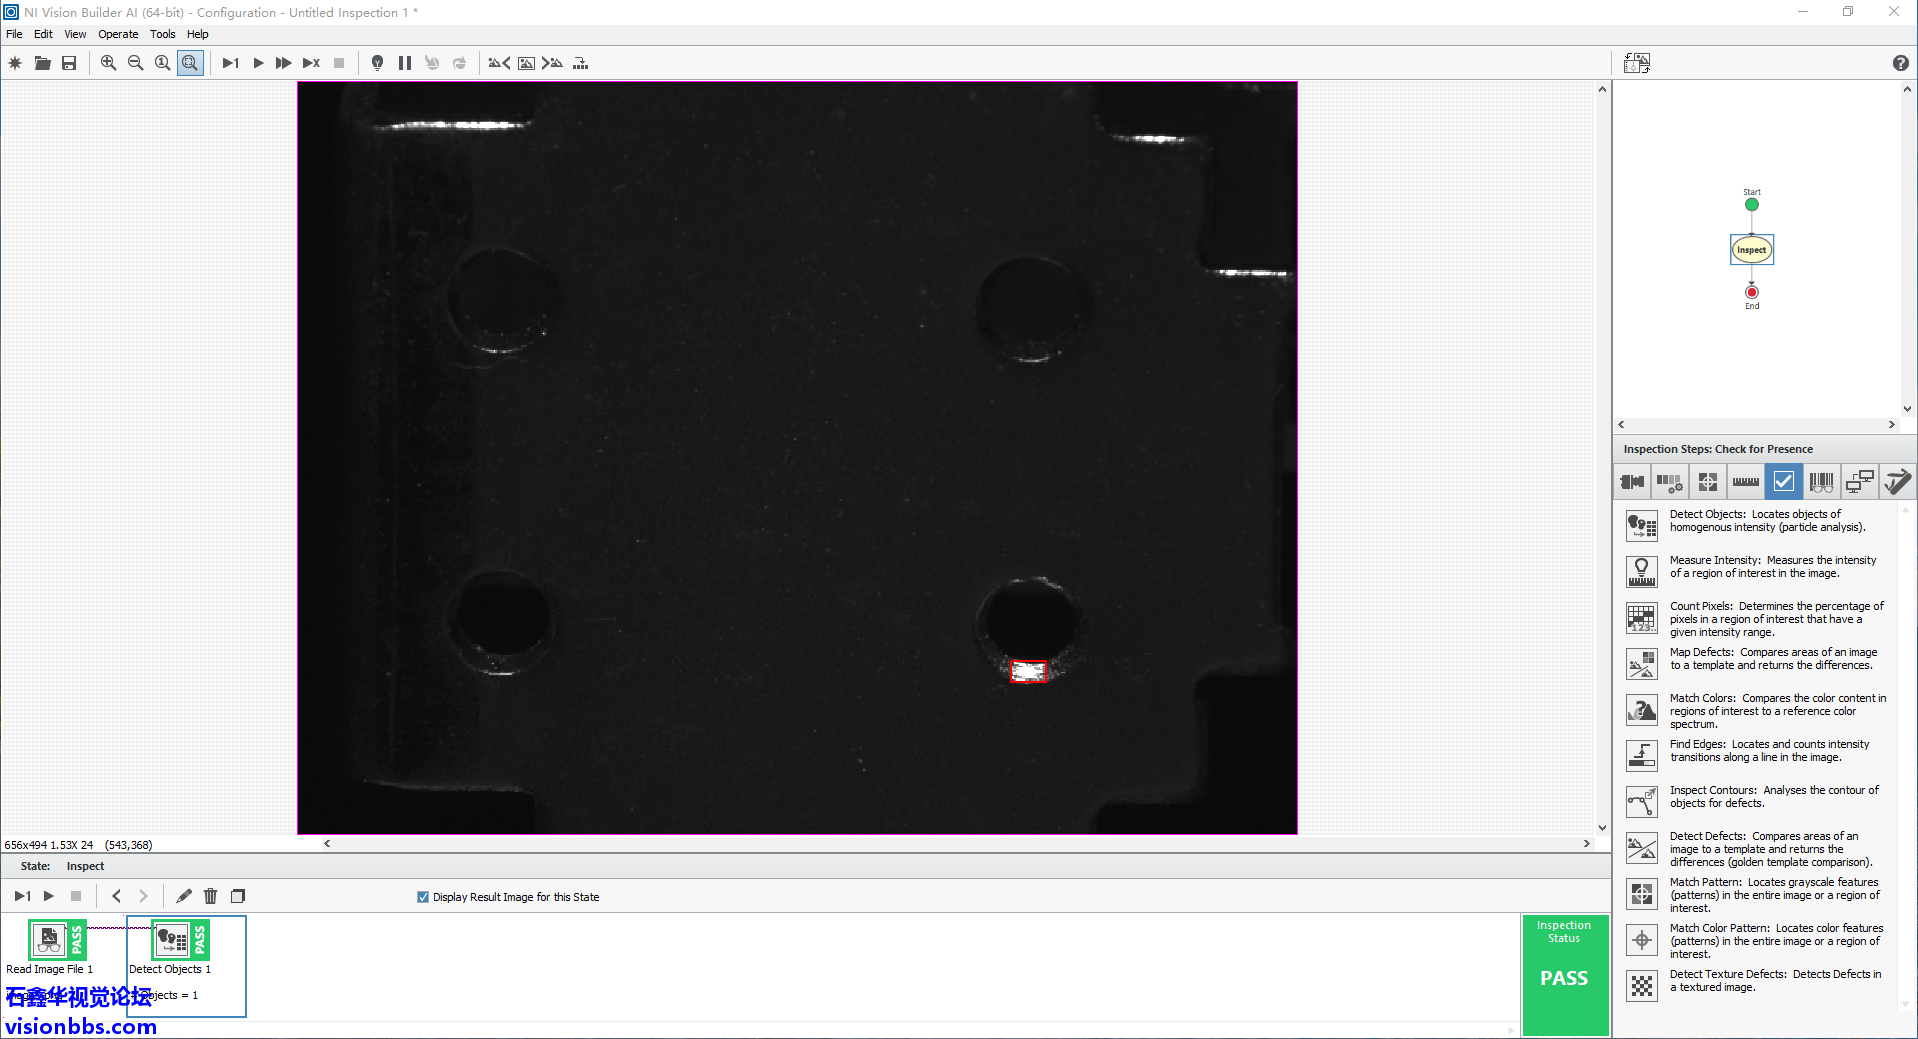The height and width of the screenshot is (1039, 1918).
Task: Edit selected step with pencil icon
Action: pos(183,896)
